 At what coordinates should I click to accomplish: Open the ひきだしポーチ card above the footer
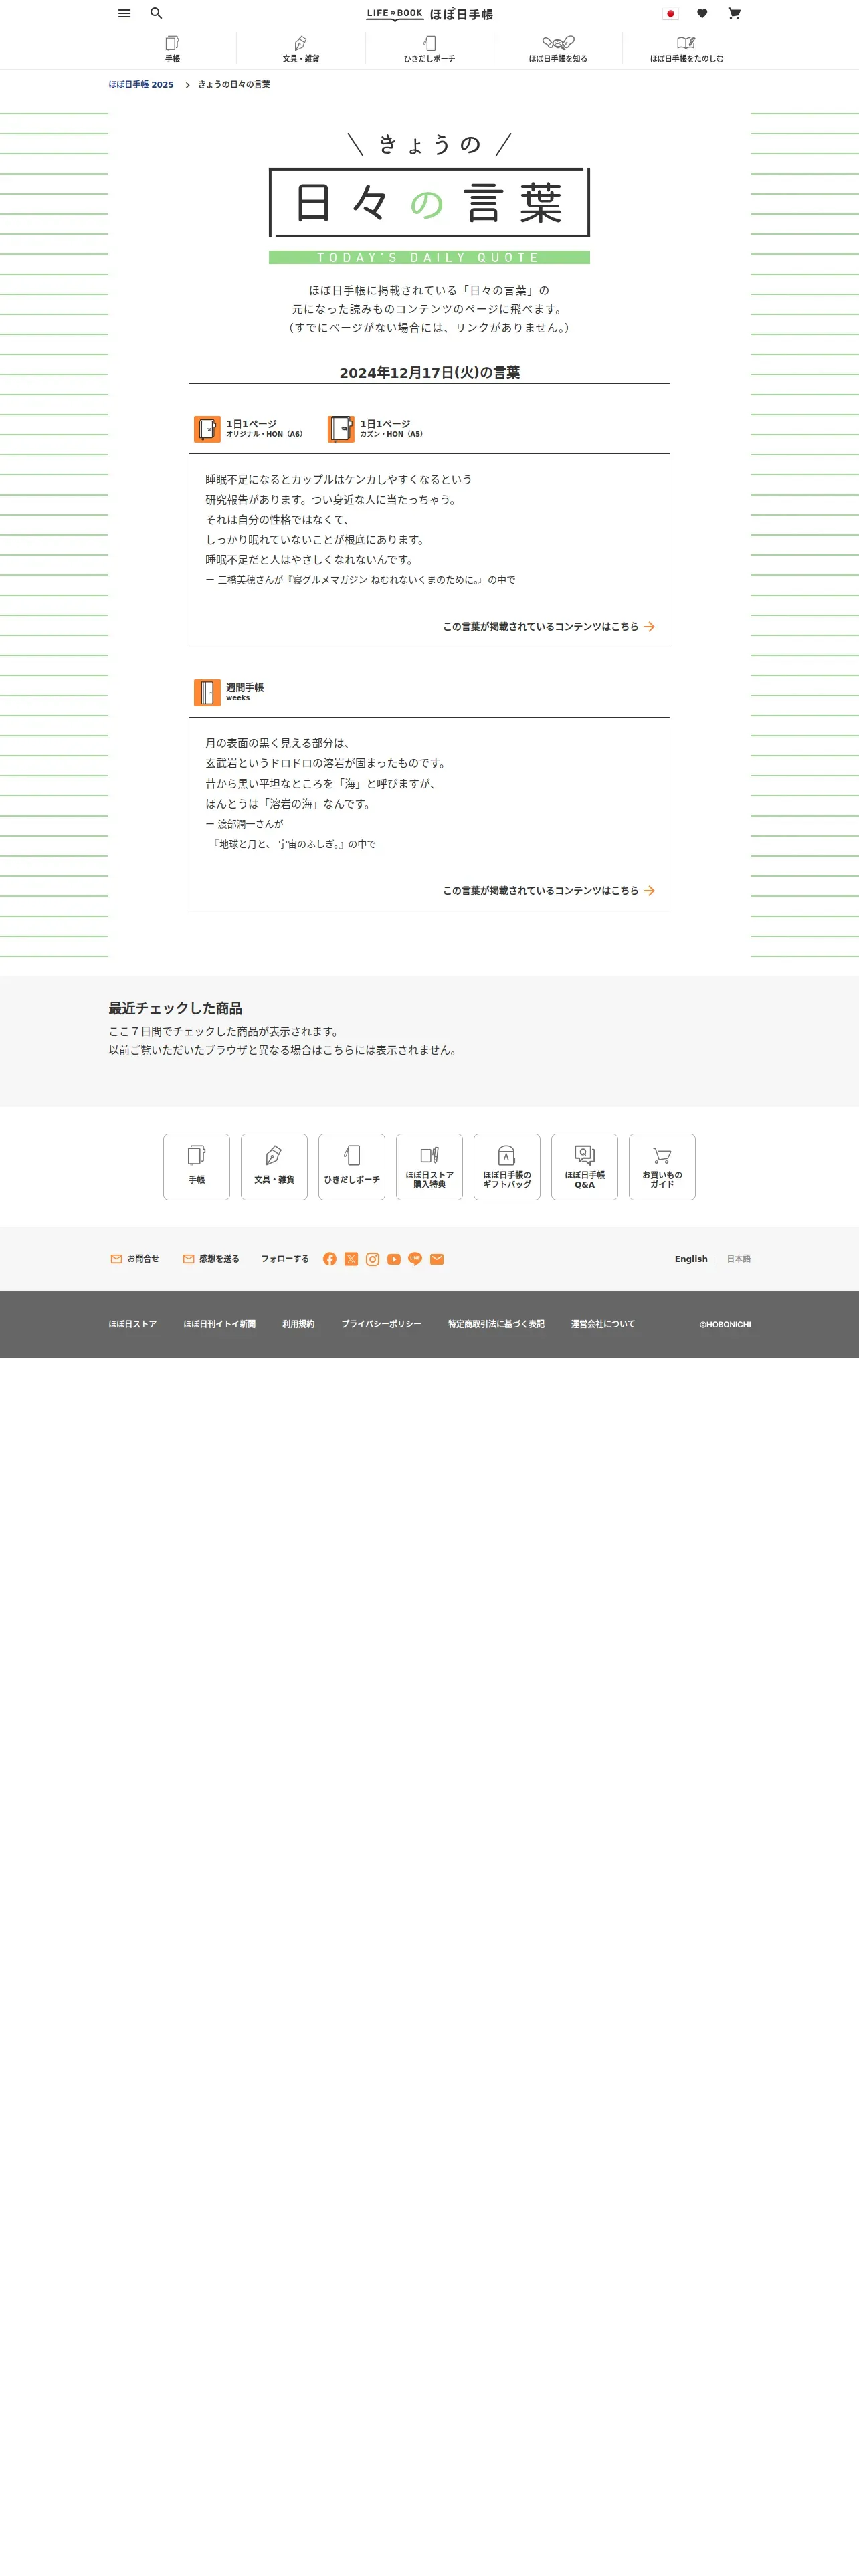click(x=352, y=1167)
